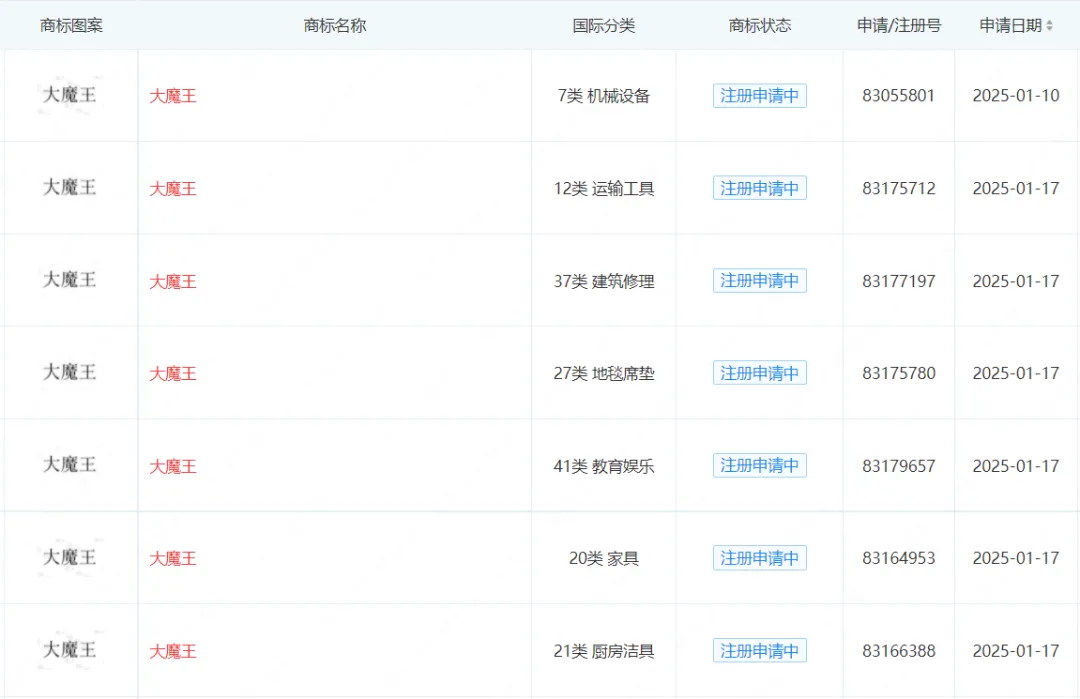Select the 20类 家具 classification cell
The width and height of the screenshot is (1080, 699).
pos(603,559)
